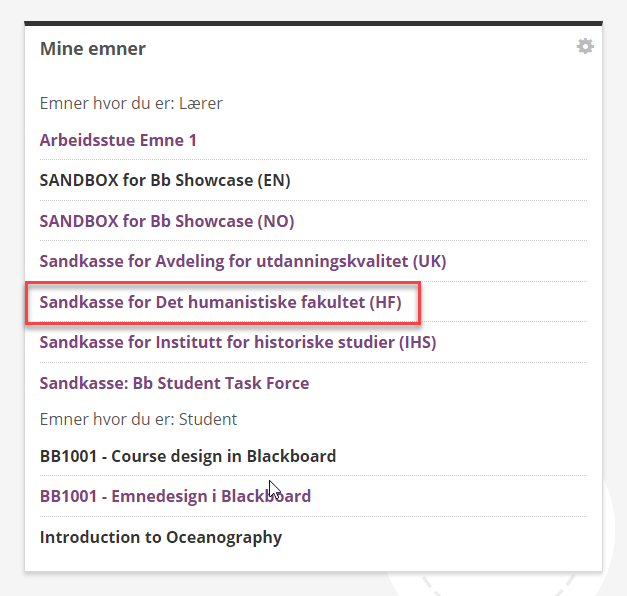Click the course highlighted with a red outline

pos(220,302)
